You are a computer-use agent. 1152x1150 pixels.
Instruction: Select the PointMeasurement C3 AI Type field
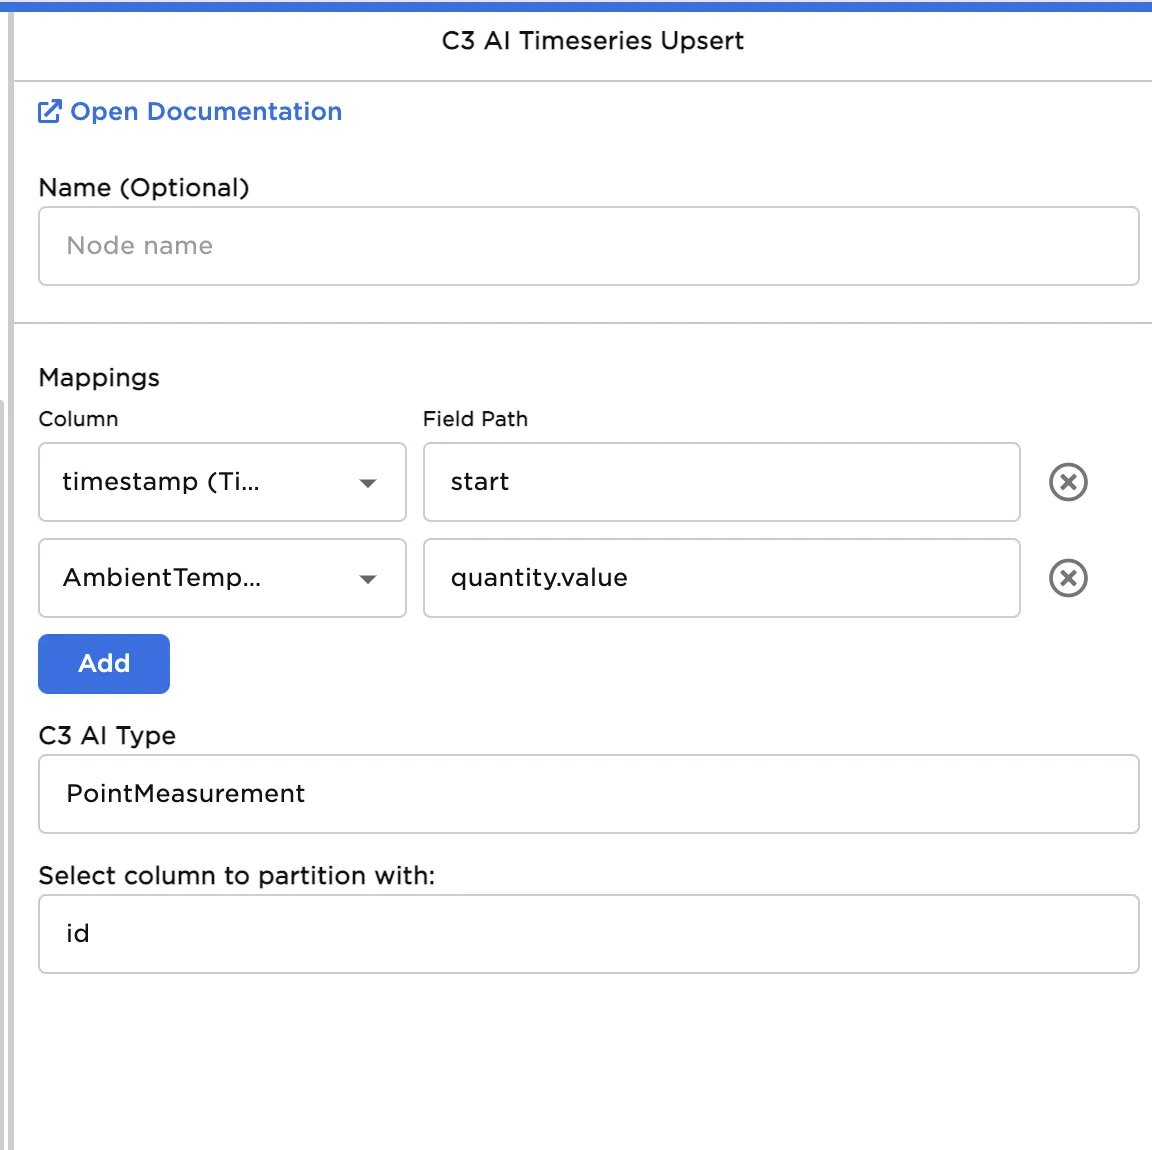coord(588,794)
